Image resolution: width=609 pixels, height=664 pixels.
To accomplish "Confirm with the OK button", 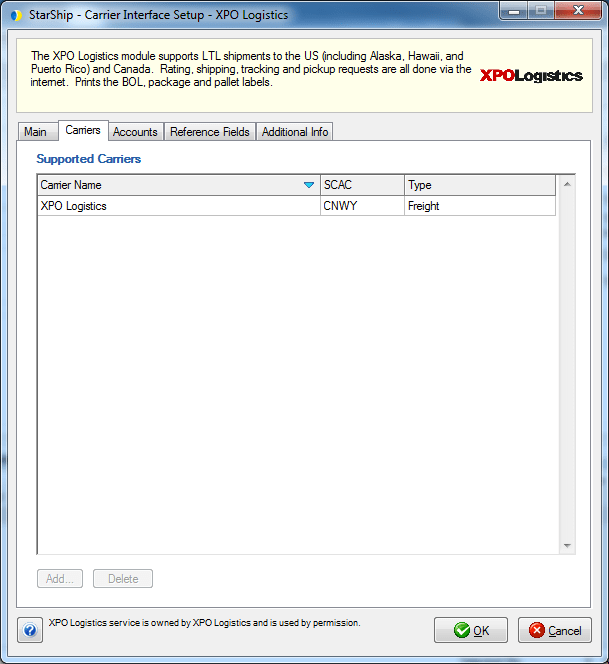I will [x=471, y=630].
